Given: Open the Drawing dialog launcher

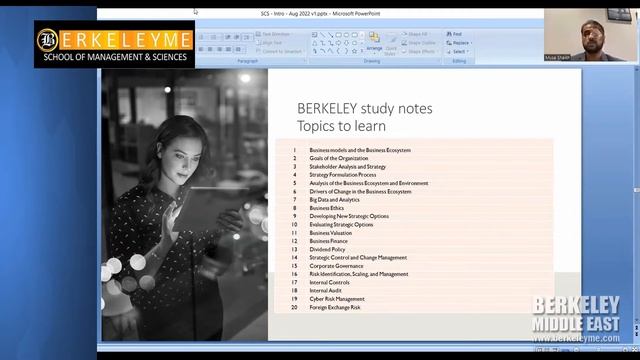Looking at the screenshot, I should (x=439, y=61).
